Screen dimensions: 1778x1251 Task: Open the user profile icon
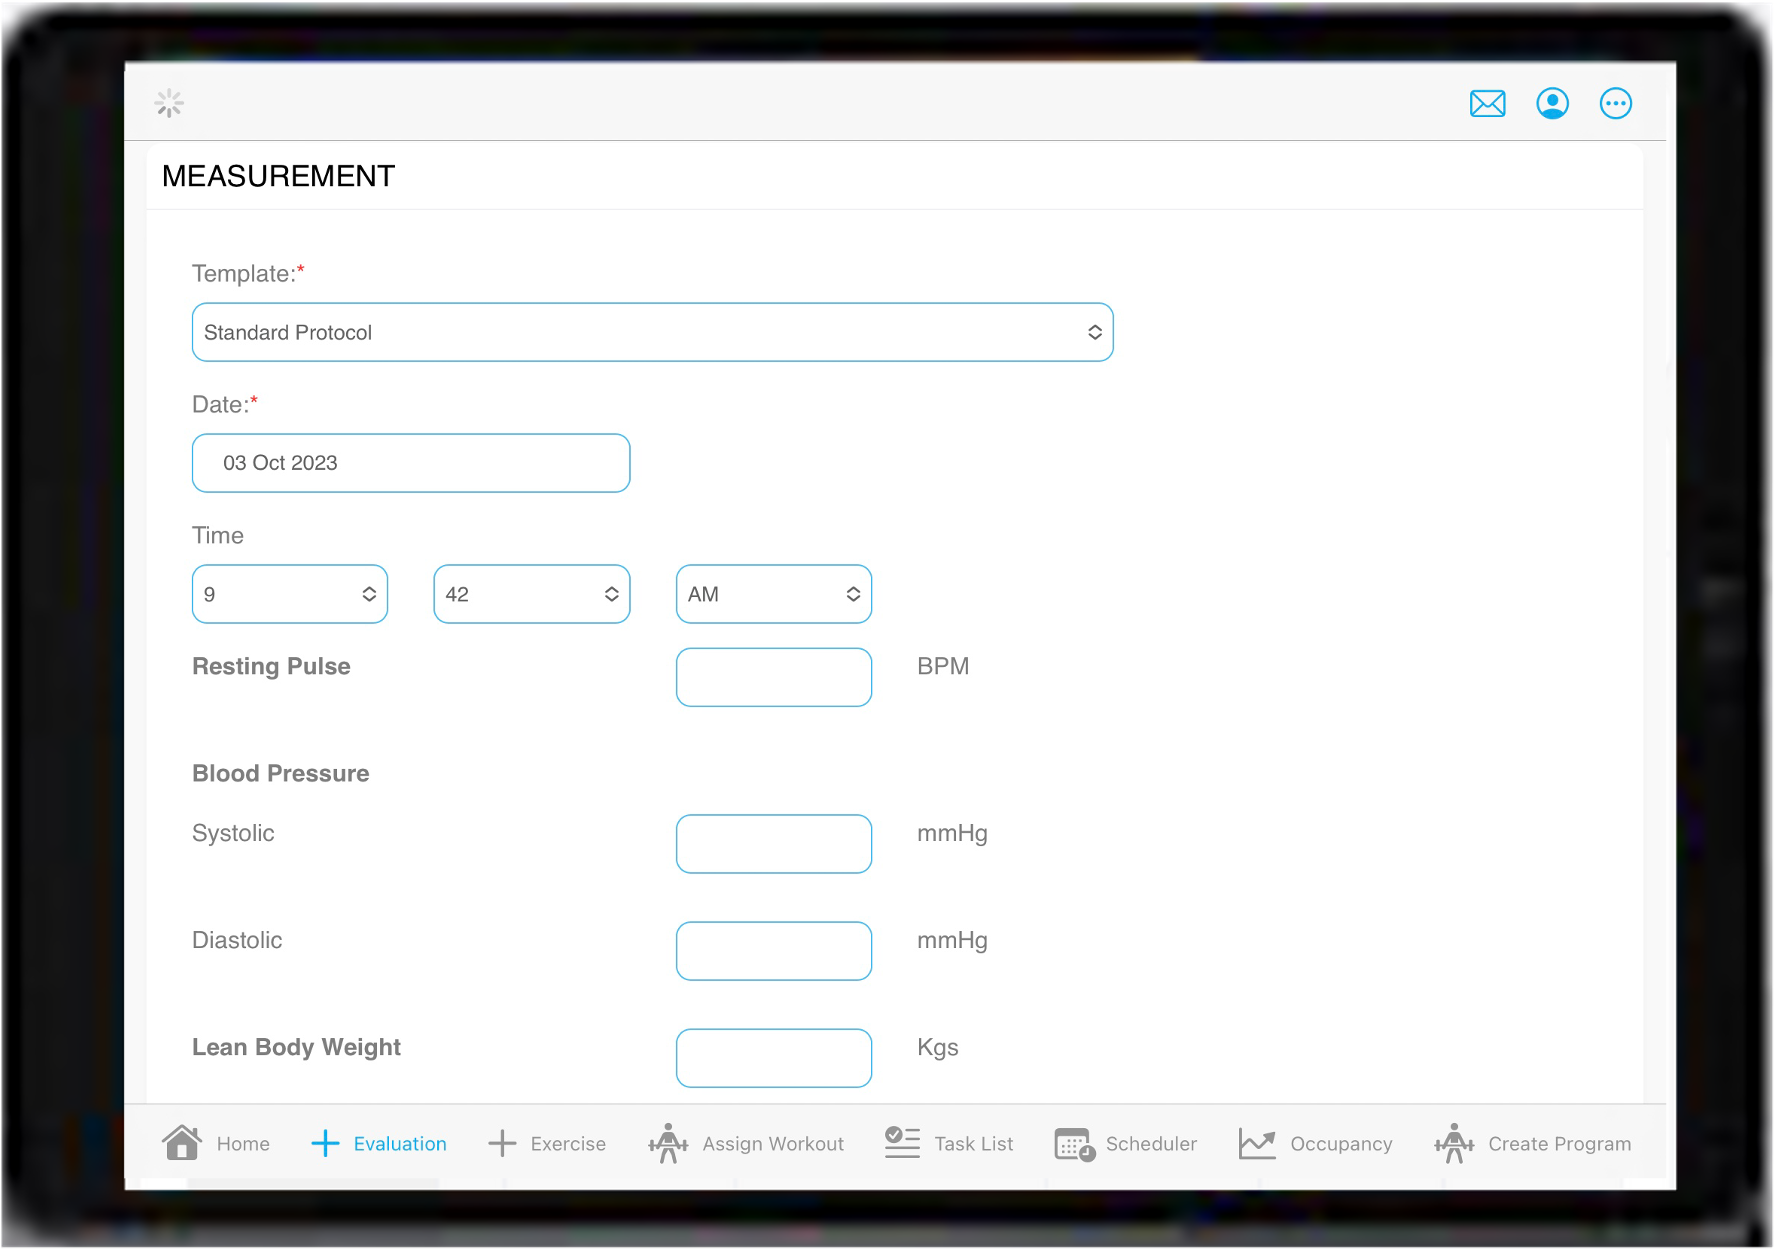[x=1552, y=104]
